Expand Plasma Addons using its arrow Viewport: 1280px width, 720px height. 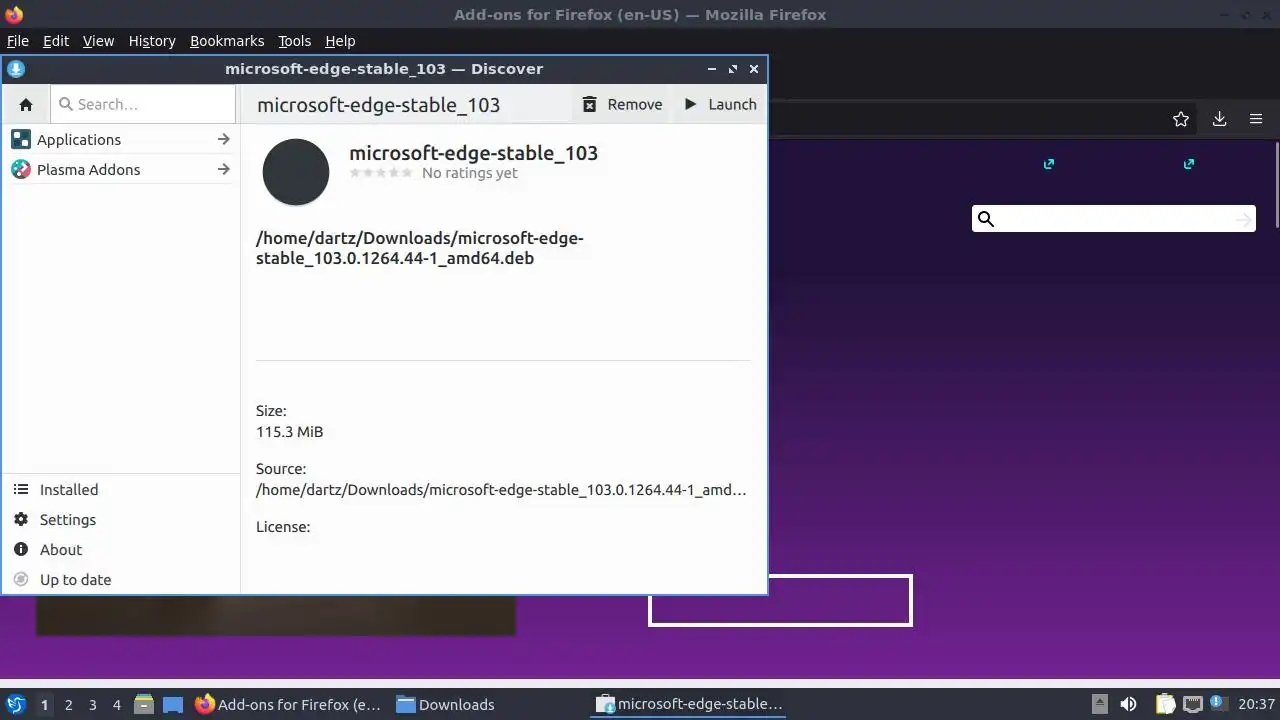[223, 170]
